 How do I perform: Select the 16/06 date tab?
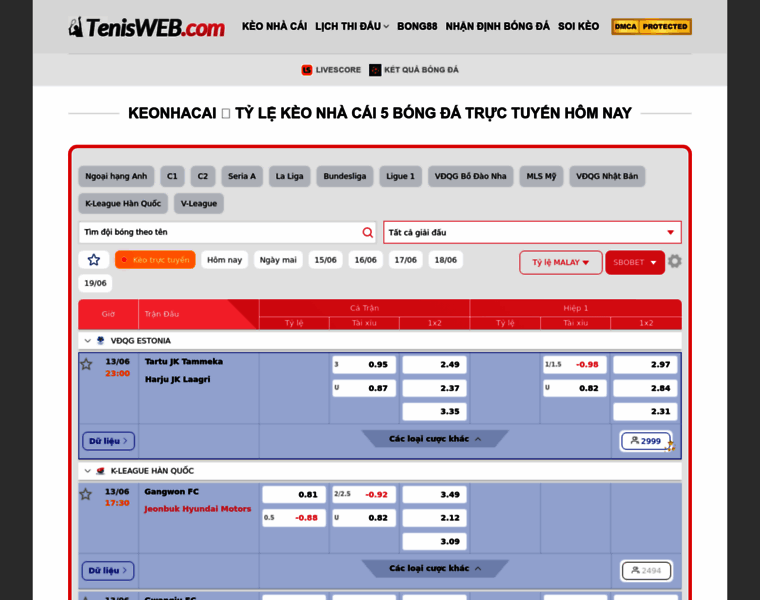[x=365, y=260]
